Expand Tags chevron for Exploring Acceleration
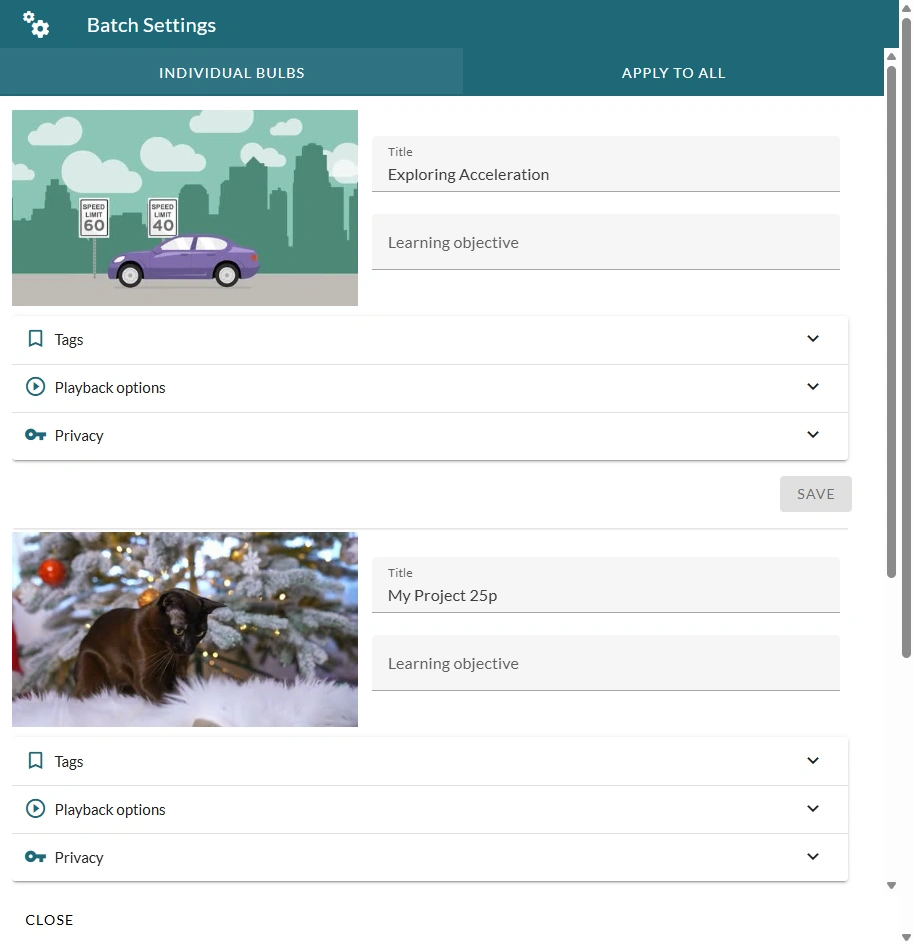This screenshot has height=944, width=913. 813,339
